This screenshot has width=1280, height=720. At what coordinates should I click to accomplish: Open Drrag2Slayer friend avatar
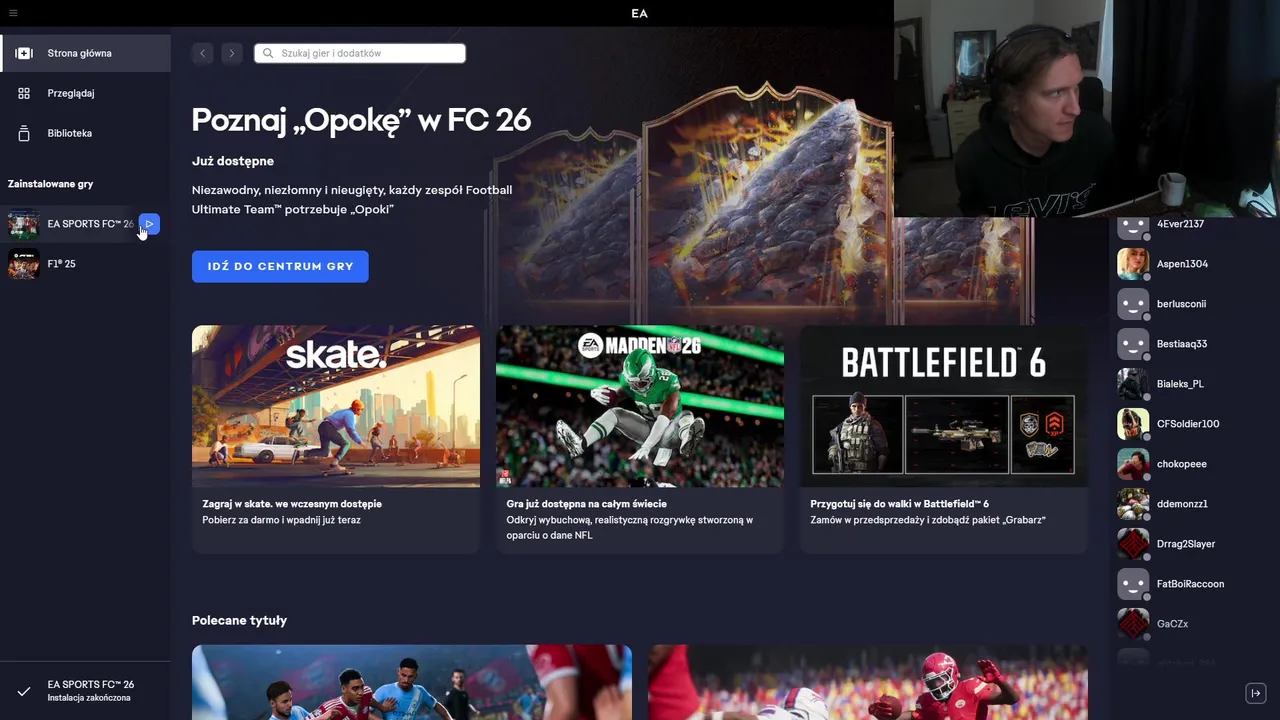click(1133, 544)
